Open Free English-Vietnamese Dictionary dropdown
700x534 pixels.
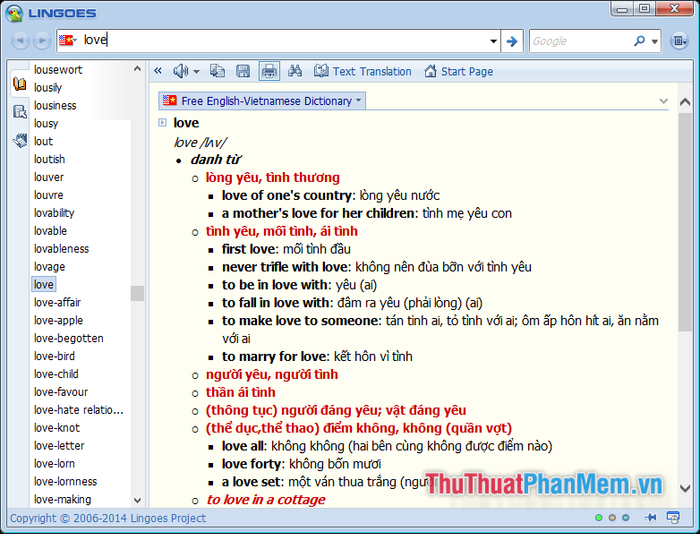pos(262,101)
